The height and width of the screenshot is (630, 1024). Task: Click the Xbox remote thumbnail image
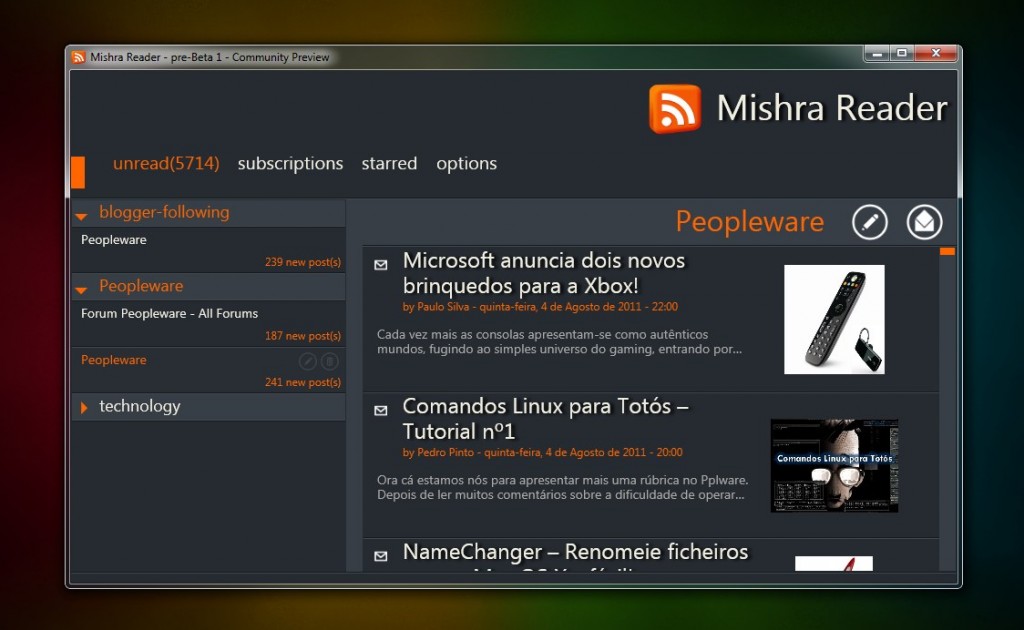pyautogui.click(x=834, y=319)
